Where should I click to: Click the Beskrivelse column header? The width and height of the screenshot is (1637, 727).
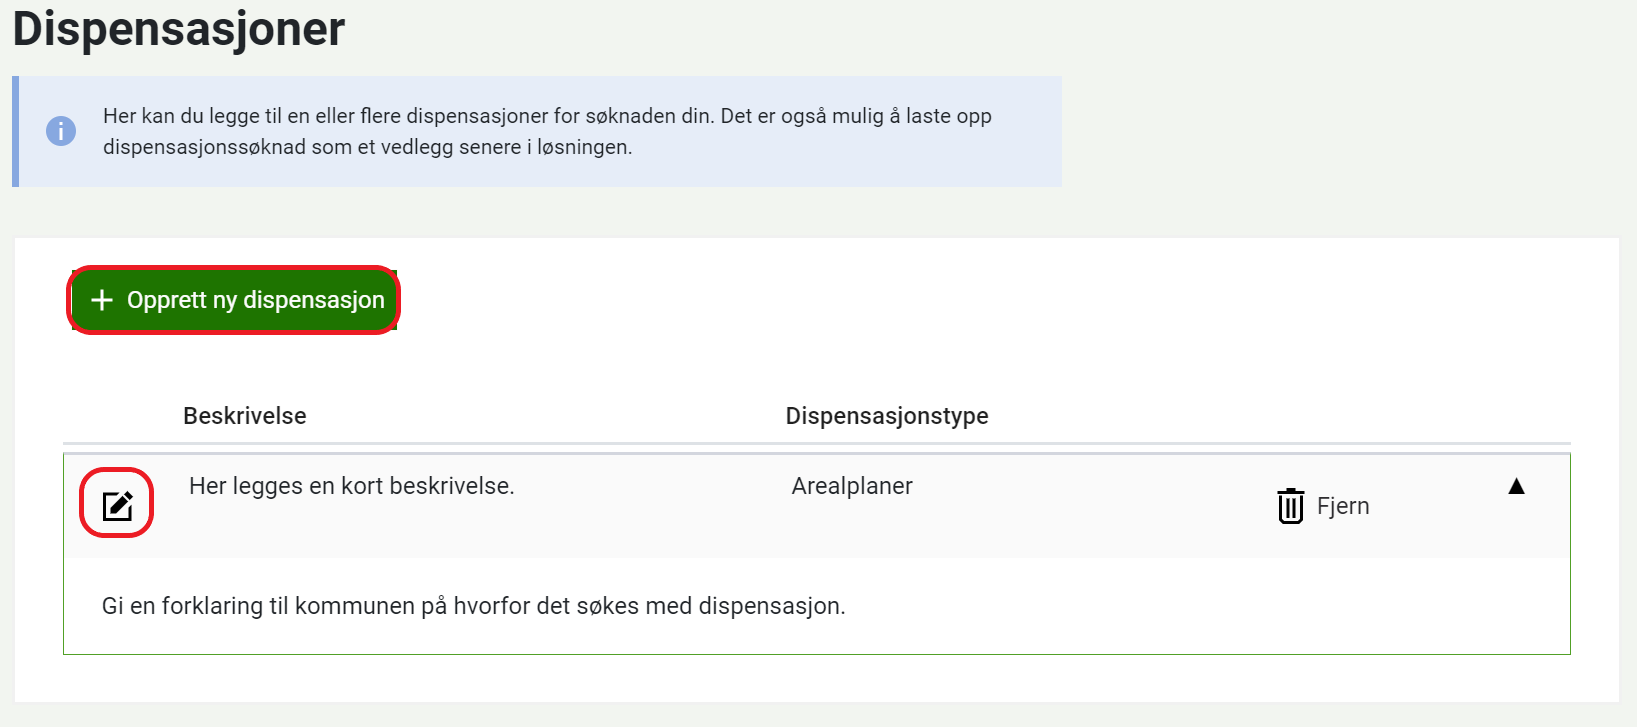(245, 416)
